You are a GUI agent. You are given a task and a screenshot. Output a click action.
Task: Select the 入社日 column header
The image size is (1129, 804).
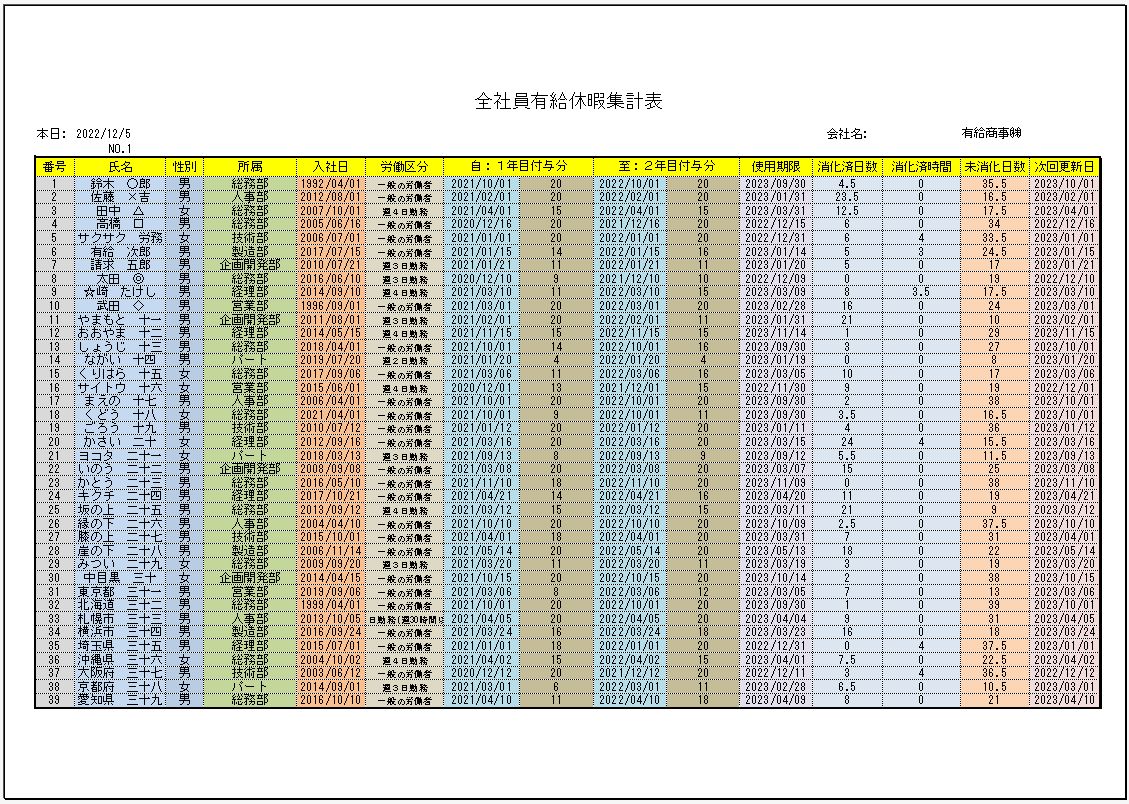point(330,166)
